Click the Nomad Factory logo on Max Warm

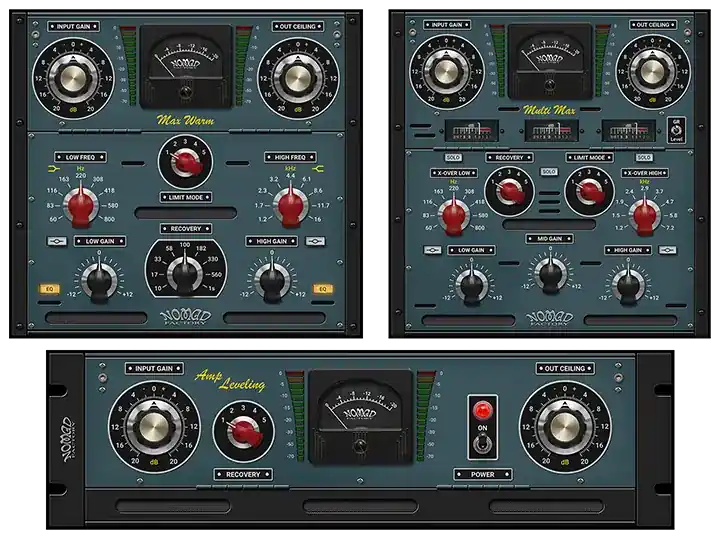(186, 317)
